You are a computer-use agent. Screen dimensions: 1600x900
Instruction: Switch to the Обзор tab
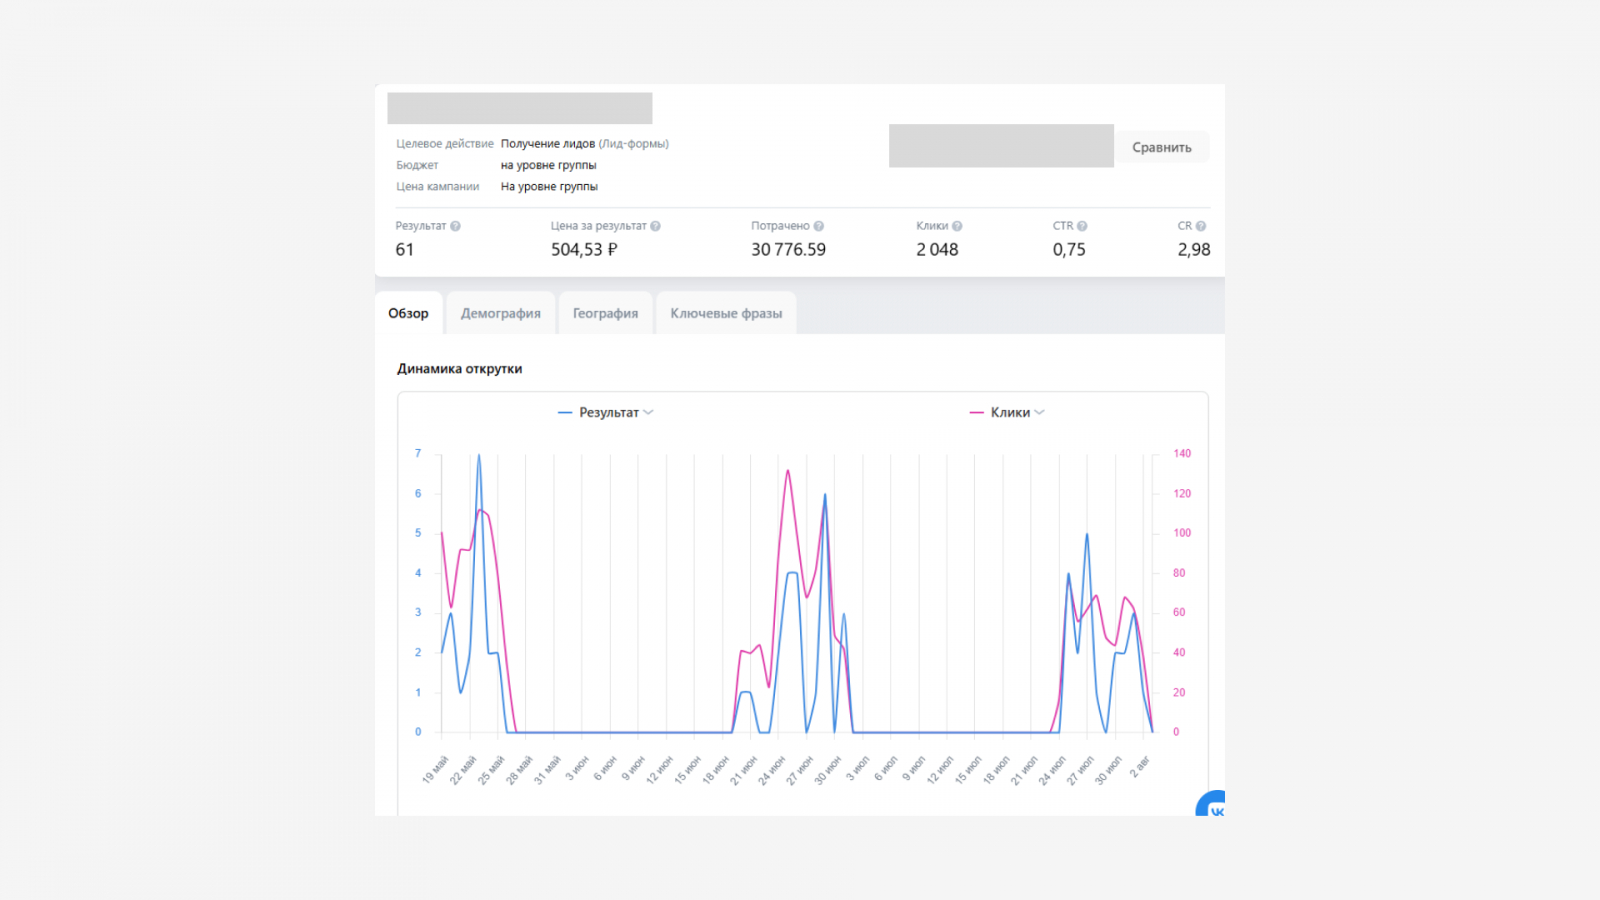[x=408, y=313]
